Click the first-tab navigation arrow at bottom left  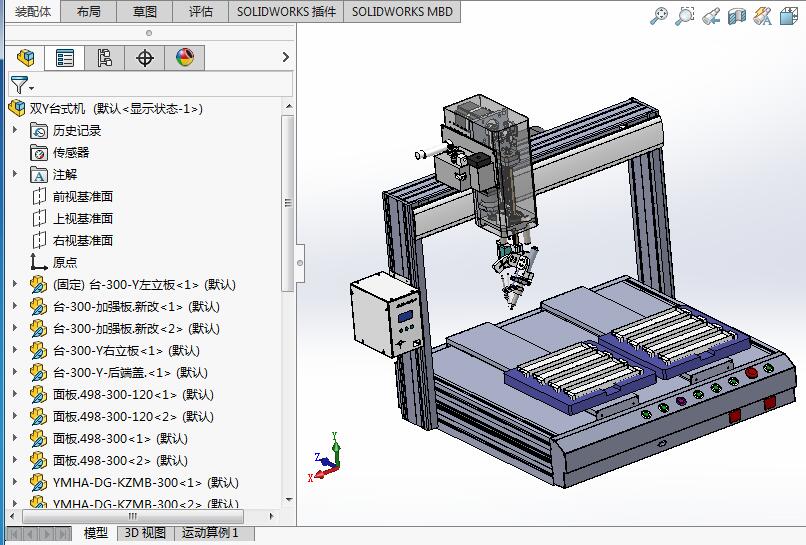[x=15, y=534]
